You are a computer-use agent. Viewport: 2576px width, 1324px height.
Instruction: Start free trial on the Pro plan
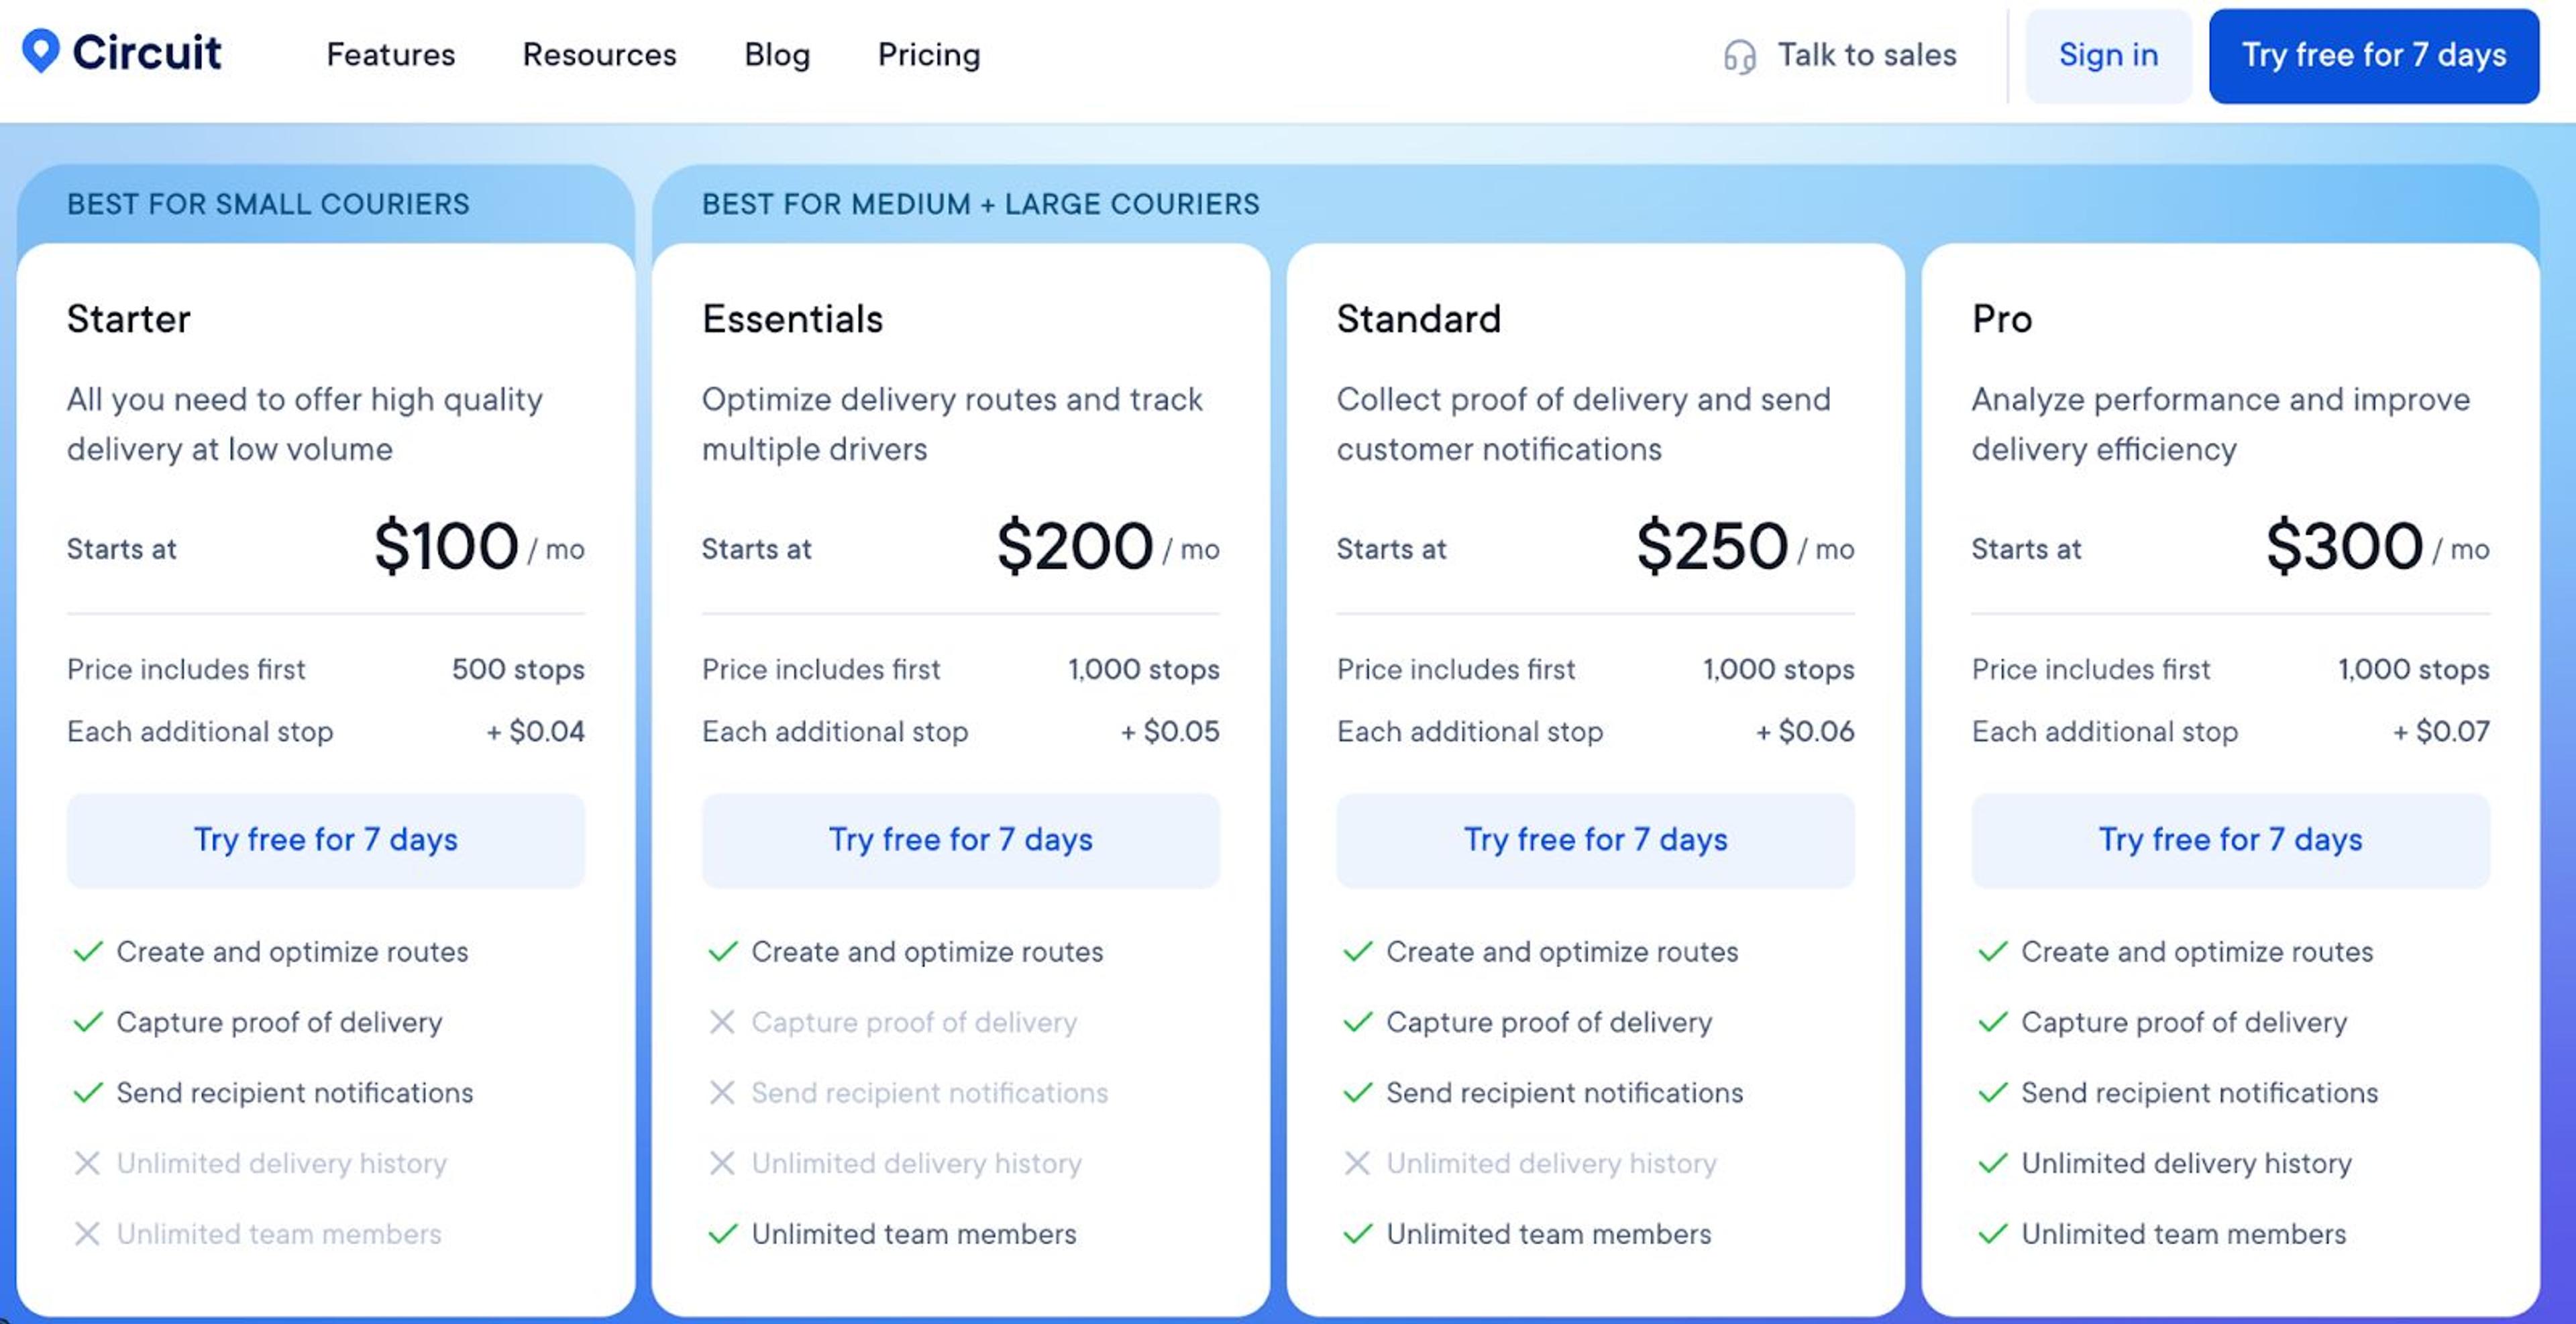2229,840
